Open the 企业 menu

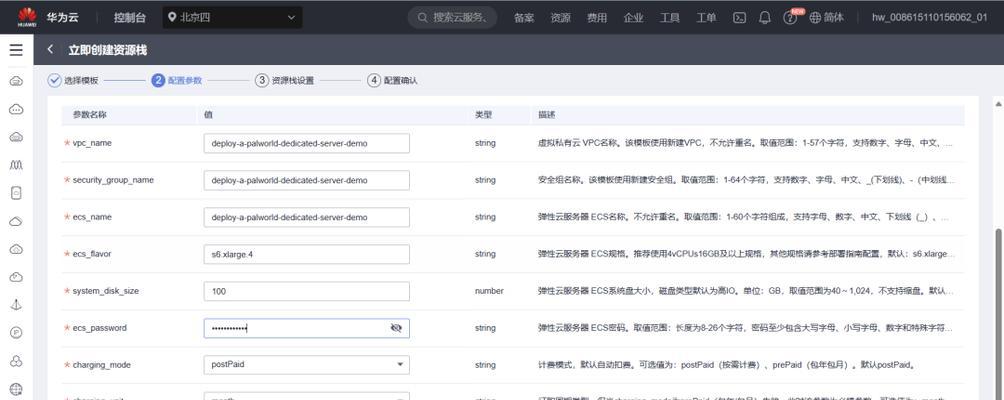coord(633,18)
